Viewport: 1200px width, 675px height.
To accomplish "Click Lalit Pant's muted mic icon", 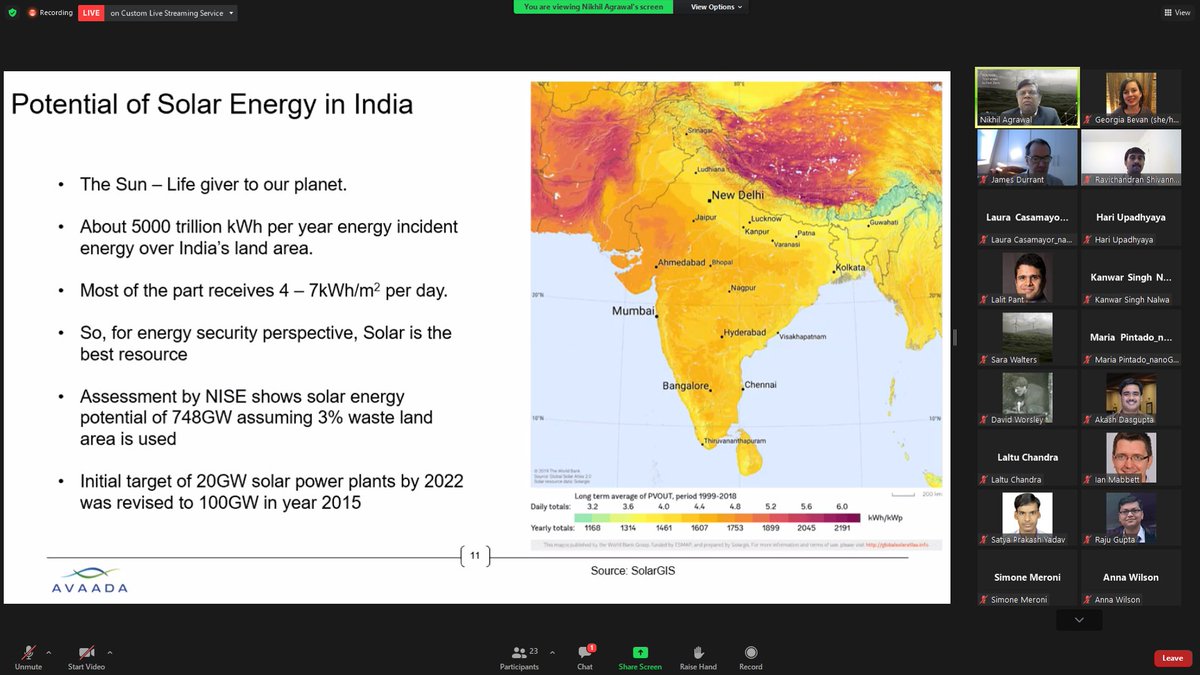I will (x=985, y=300).
